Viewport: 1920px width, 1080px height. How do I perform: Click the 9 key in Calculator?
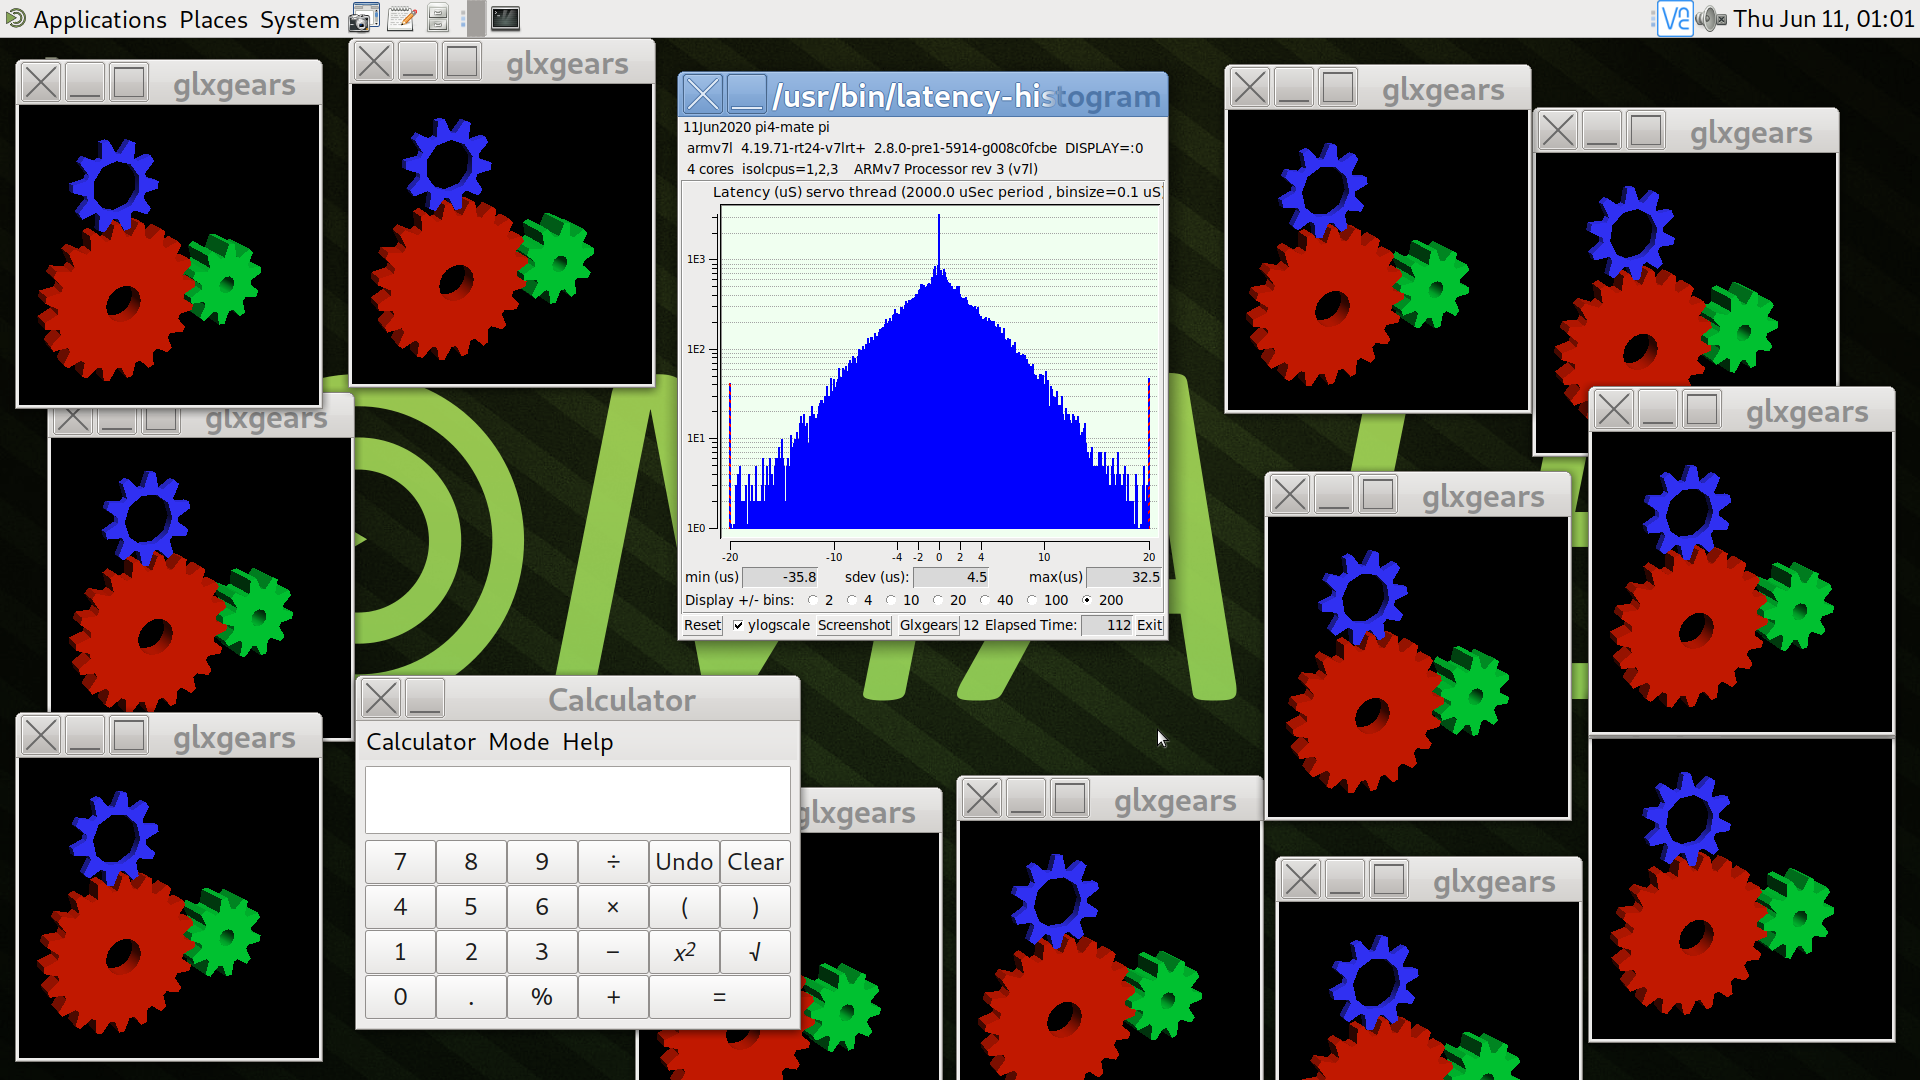point(542,862)
